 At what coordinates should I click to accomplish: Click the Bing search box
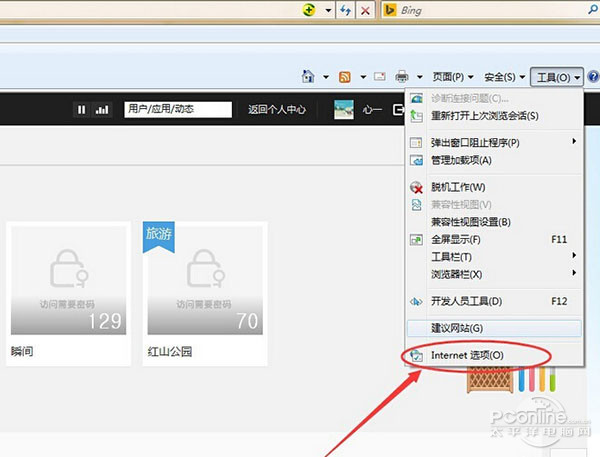pyautogui.click(x=492, y=10)
